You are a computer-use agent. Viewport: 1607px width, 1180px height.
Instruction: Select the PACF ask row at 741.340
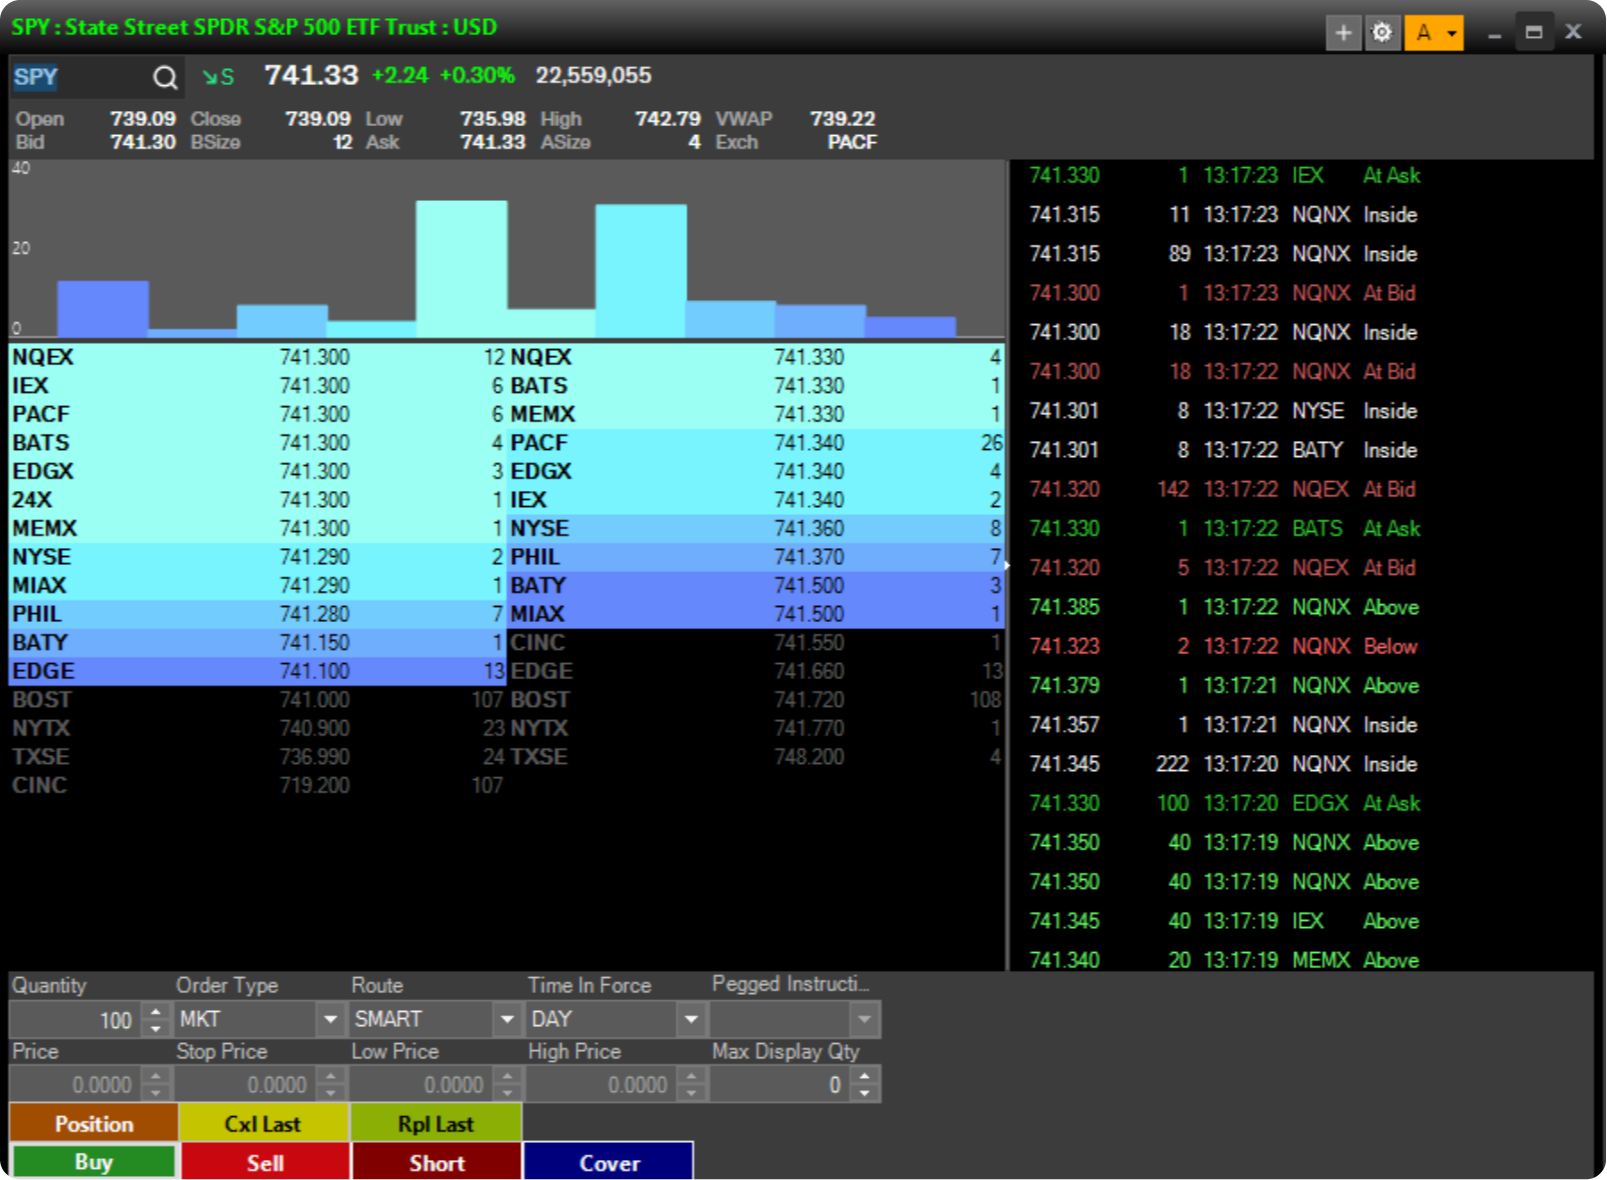pos(756,442)
